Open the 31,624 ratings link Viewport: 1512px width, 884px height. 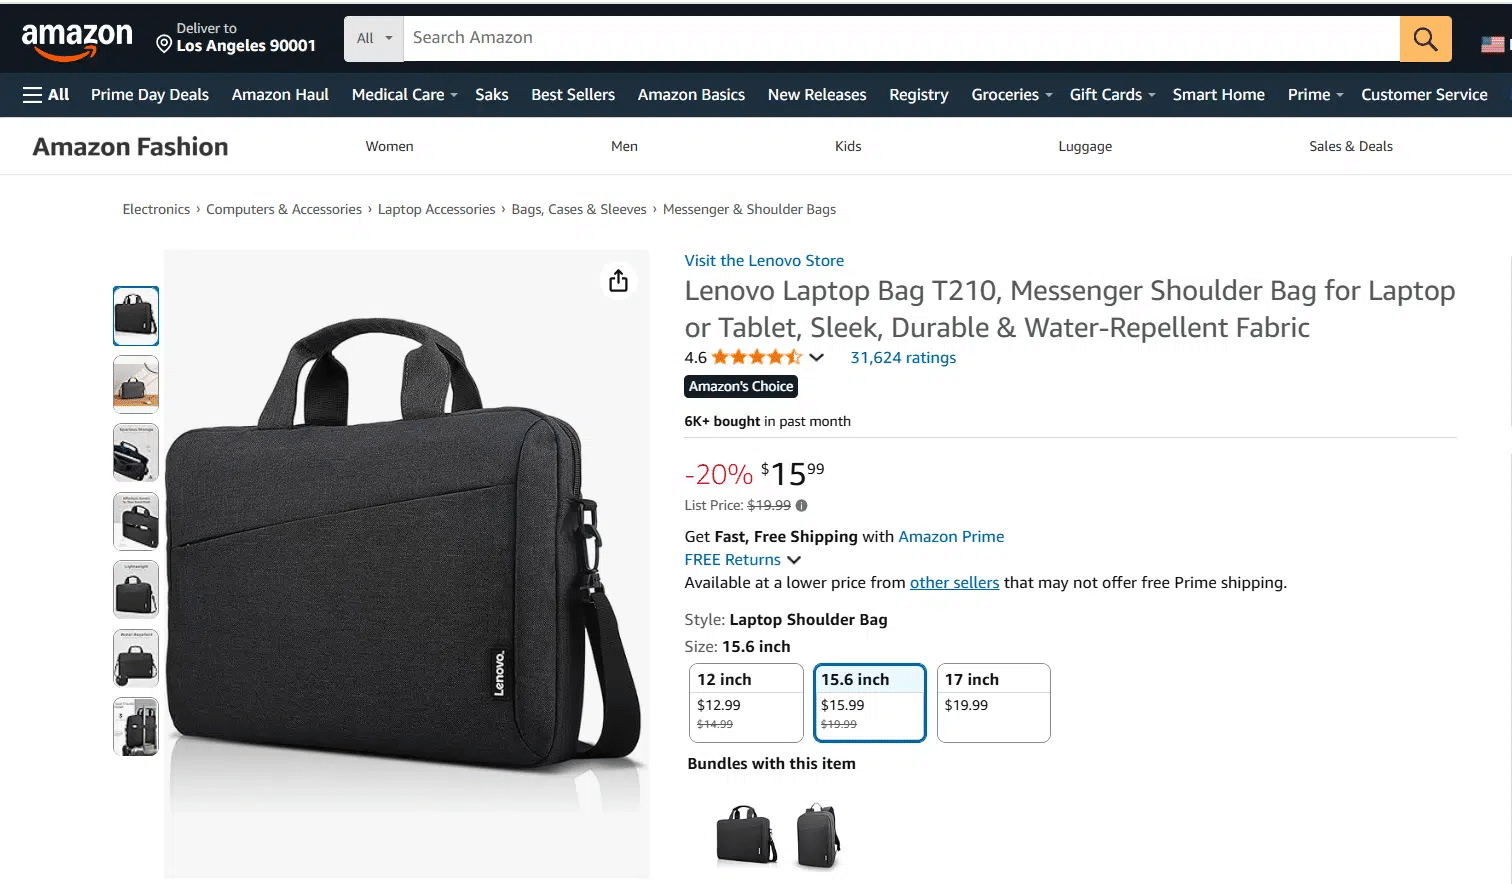pos(903,358)
